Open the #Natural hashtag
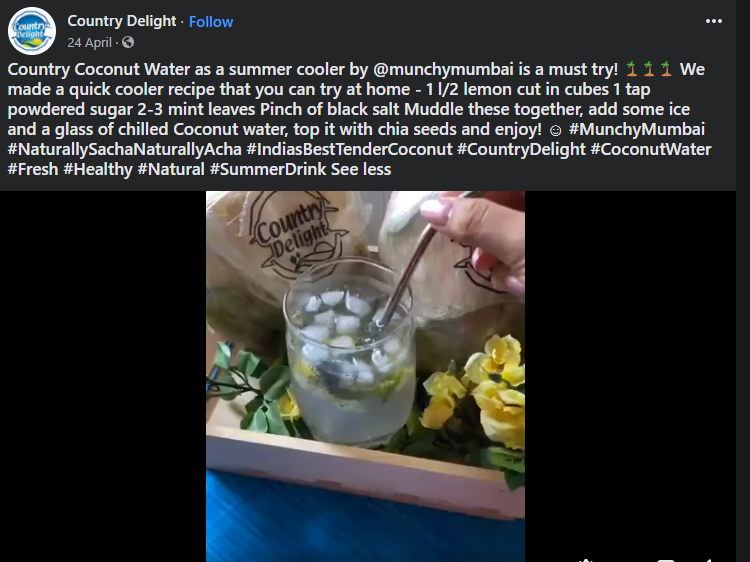This screenshot has width=750, height=562. tap(171, 169)
